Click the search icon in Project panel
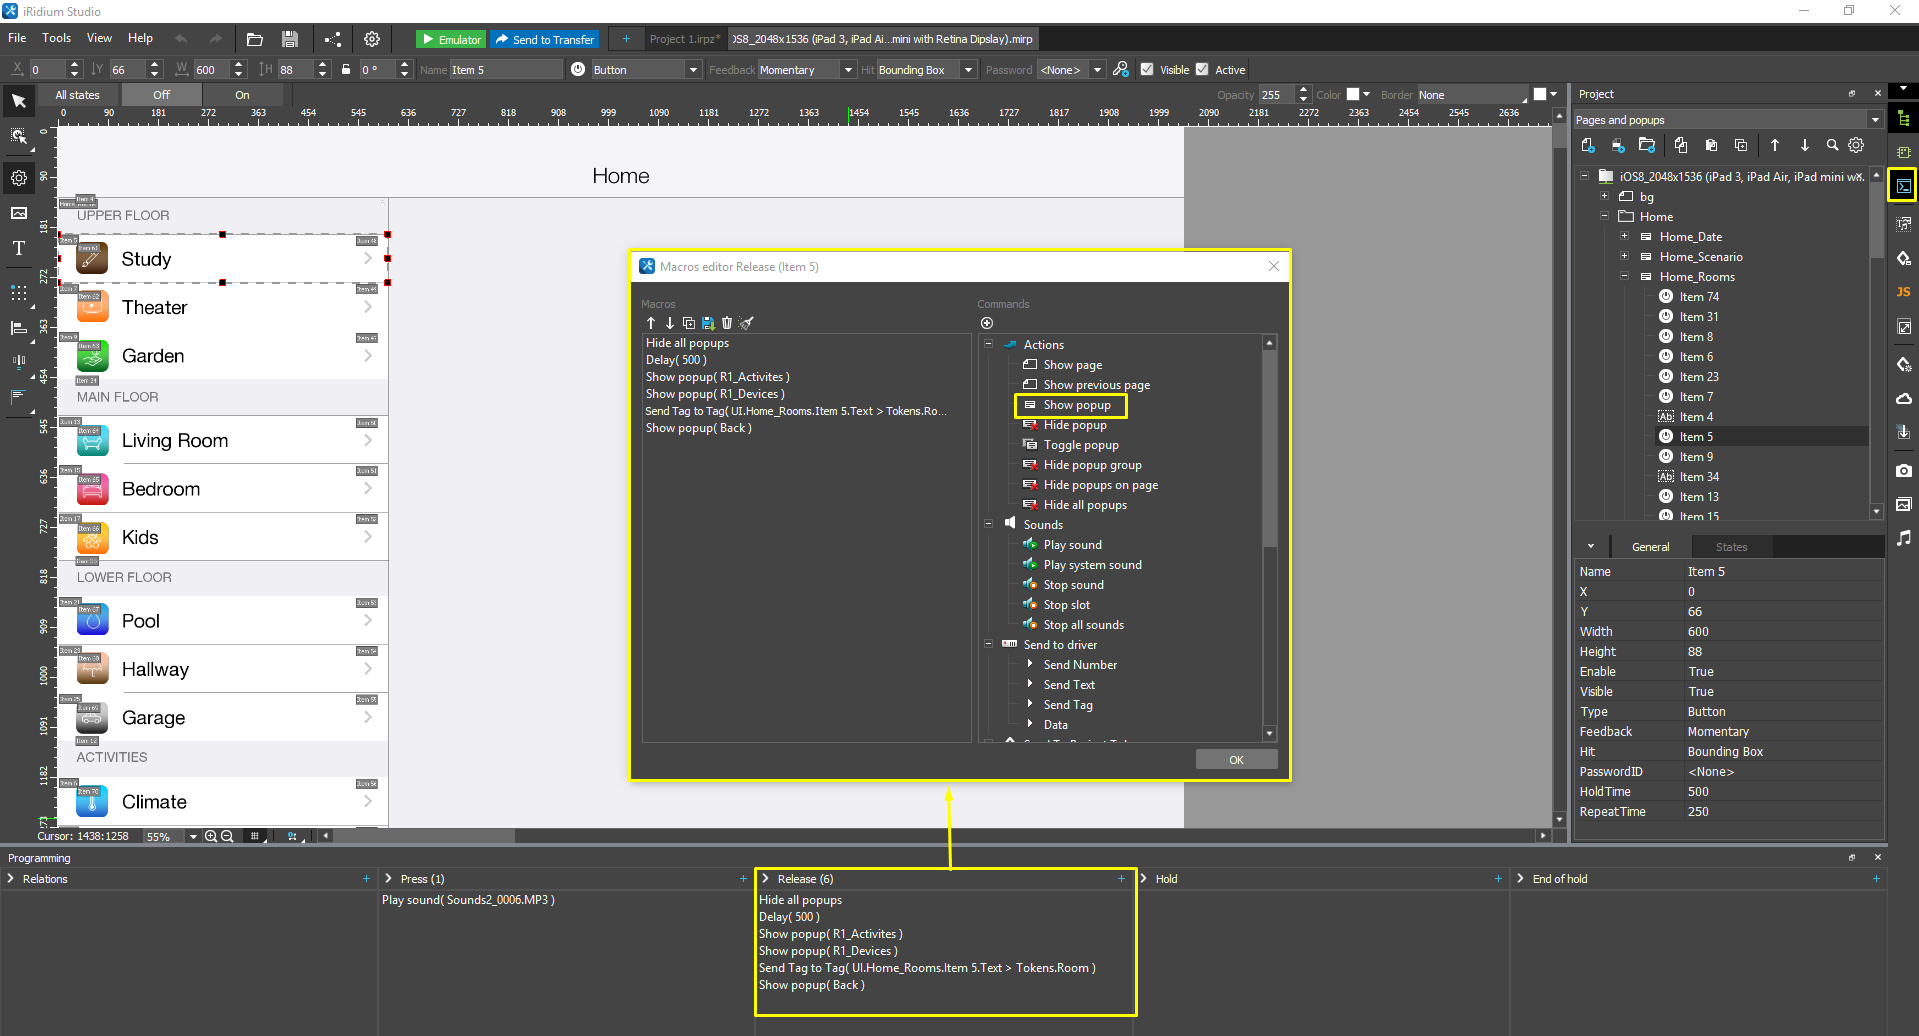 pos(1832,146)
